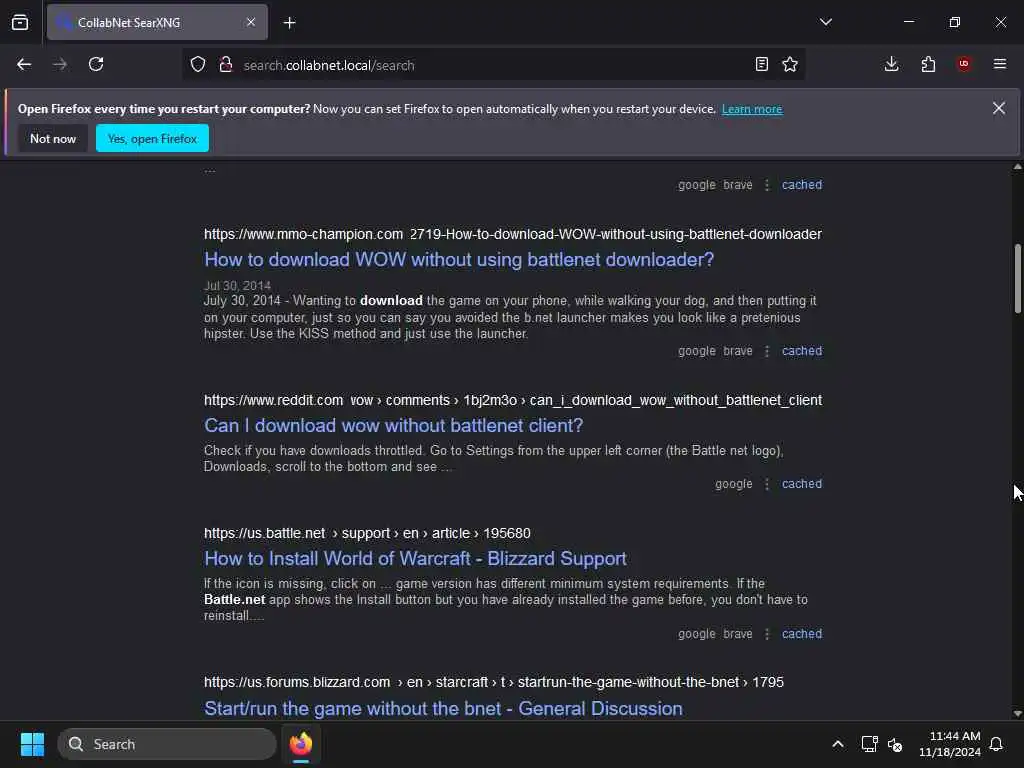Click the scrollbar up arrow

click(1017, 167)
